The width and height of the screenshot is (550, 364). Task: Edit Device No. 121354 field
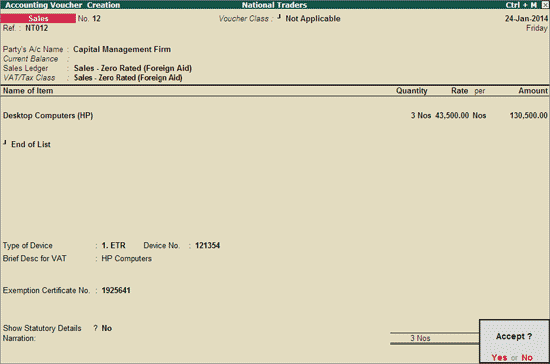(207, 245)
